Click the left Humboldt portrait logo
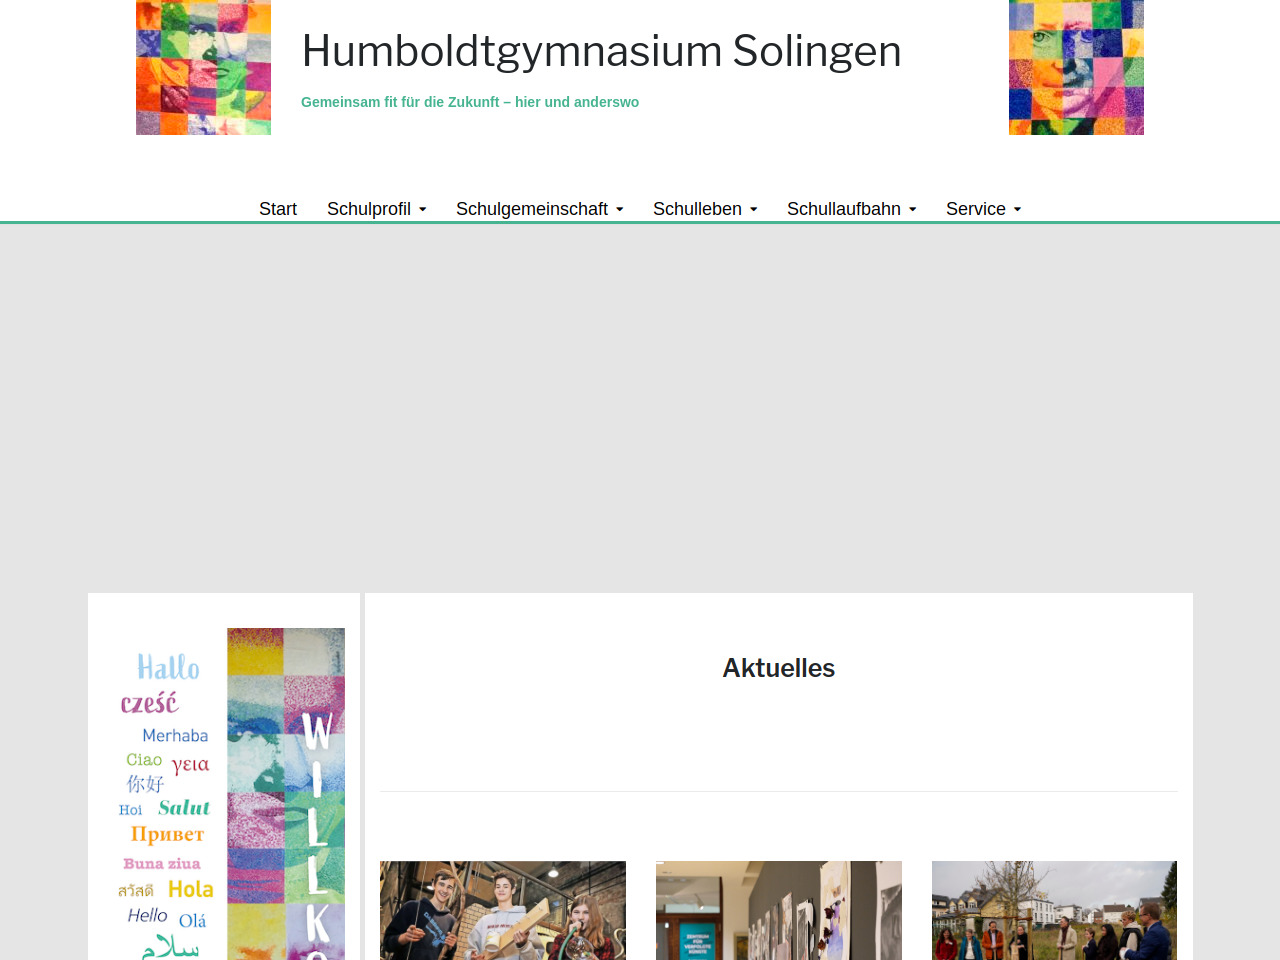The image size is (1280, 960). pos(203,67)
